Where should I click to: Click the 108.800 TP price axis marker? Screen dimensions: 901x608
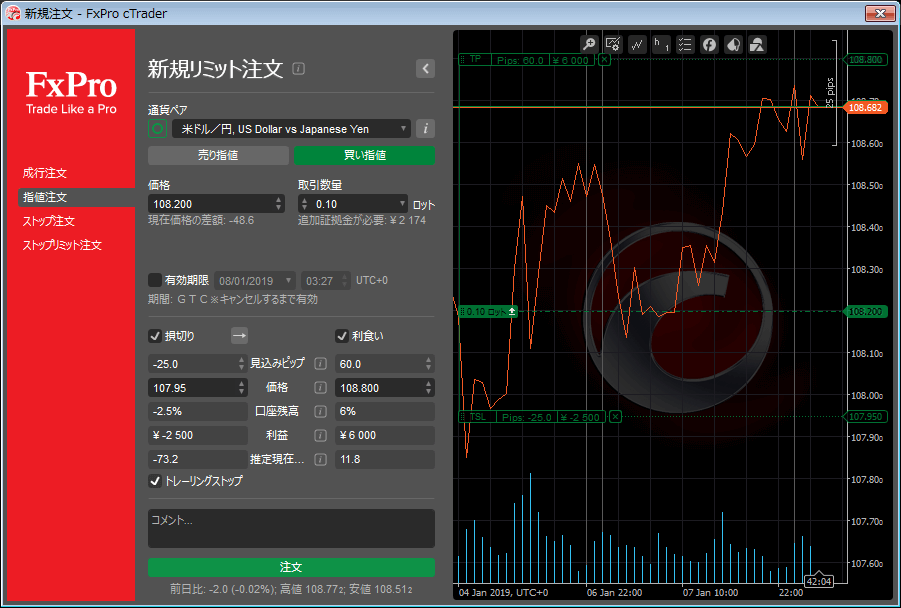click(x=865, y=60)
